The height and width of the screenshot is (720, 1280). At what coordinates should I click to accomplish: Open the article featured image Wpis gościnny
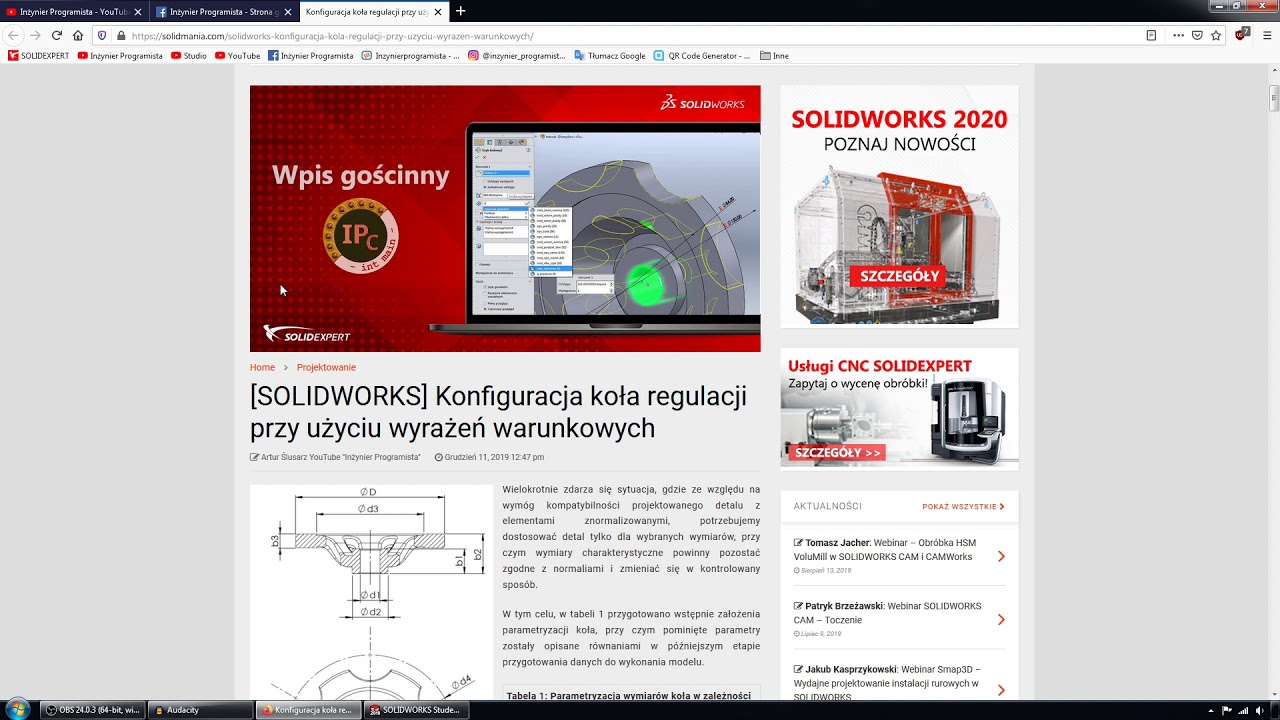click(505, 218)
